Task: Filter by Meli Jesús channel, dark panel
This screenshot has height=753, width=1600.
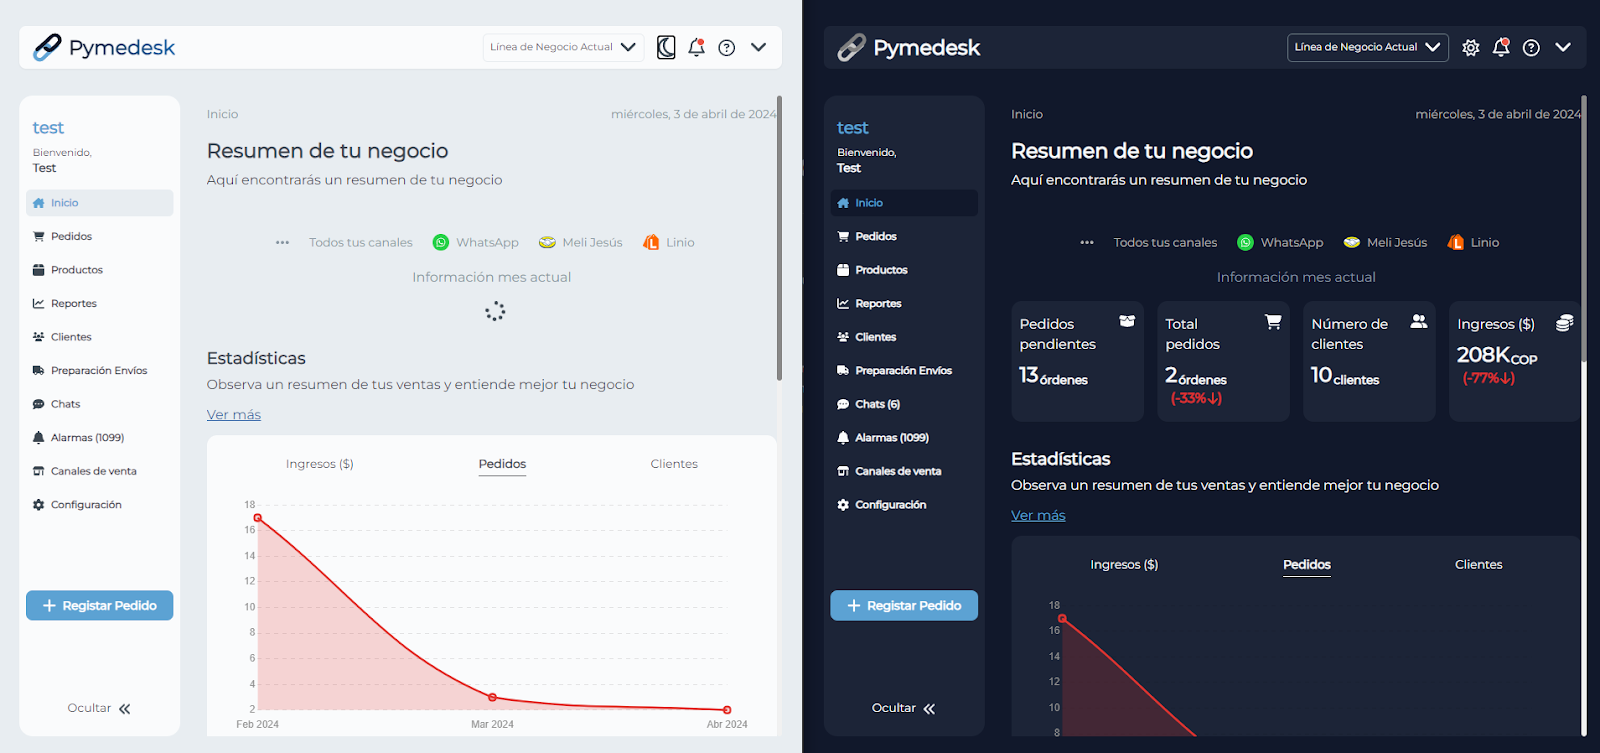Action: pos(1385,242)
